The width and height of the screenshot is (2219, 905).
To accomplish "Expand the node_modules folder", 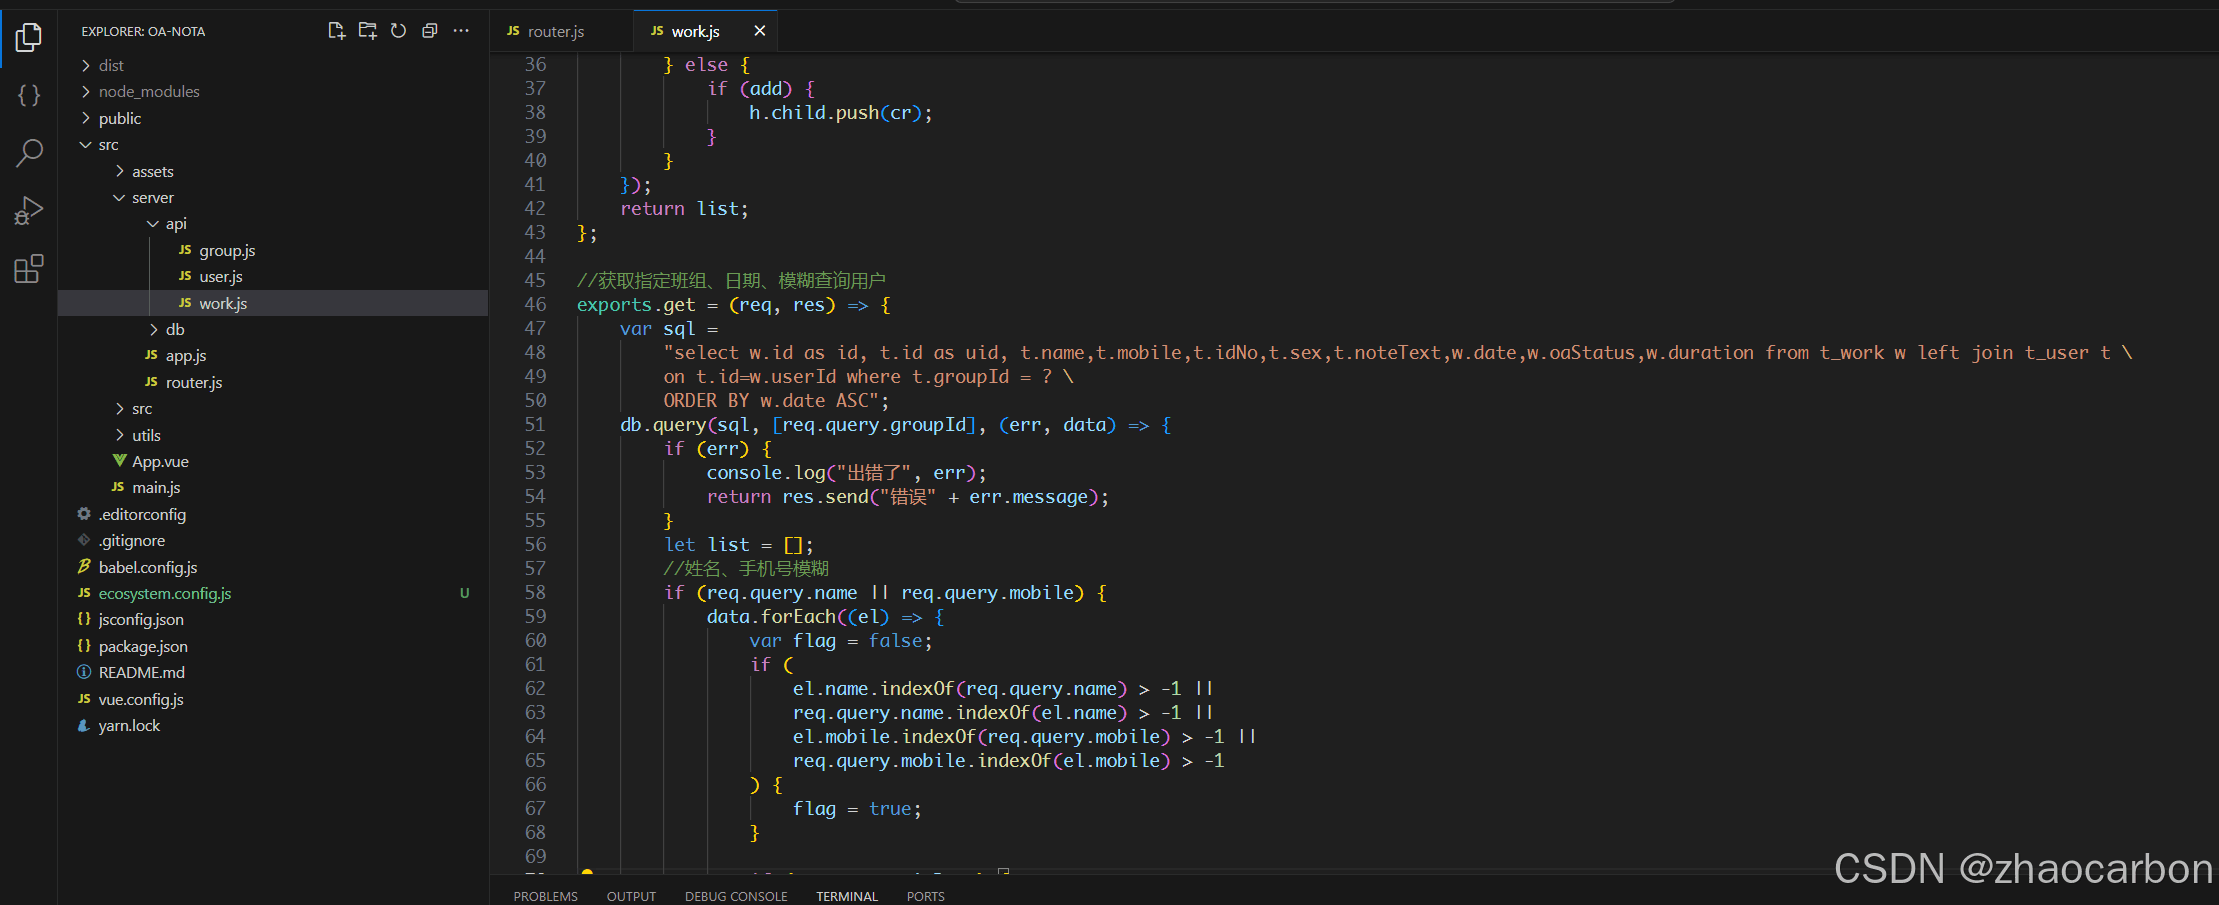I will 148,92.
